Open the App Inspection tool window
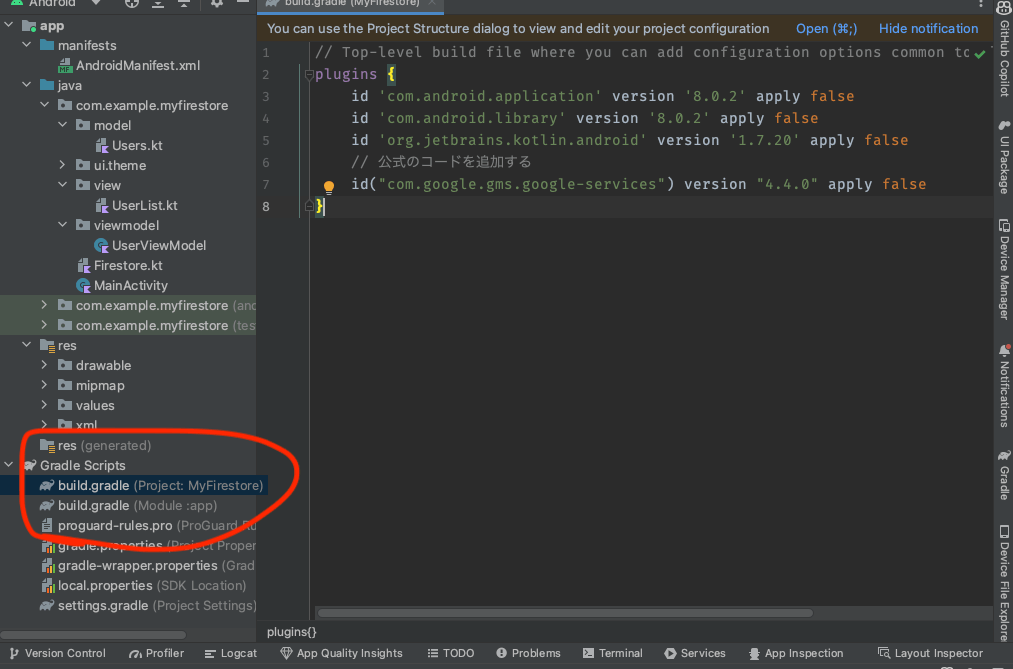The width and height of the screenshot is (1013, 669). pyautogui.click(x=796, y=654)
